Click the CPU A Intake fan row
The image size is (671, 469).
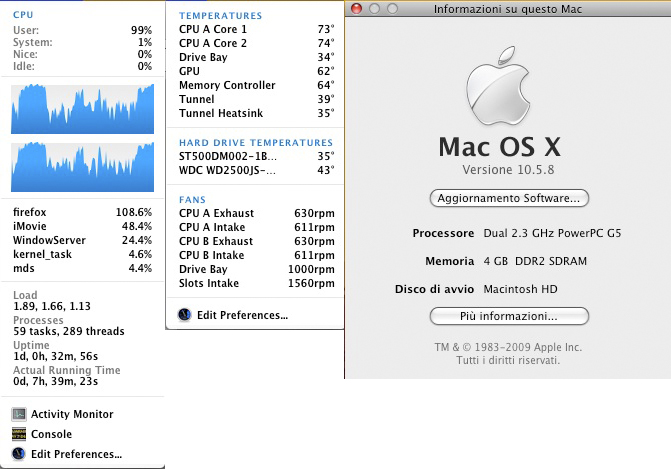[255, 227]
